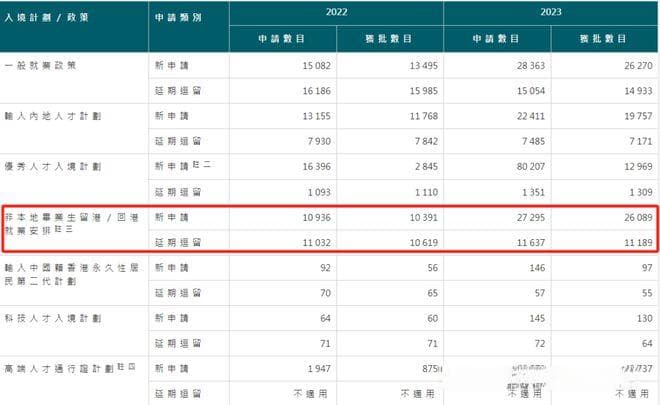Select the 非本地畢業生留港 / 回港就業安排 label
This screenshot has width=660, height=405.
click(x=72, y=224)
